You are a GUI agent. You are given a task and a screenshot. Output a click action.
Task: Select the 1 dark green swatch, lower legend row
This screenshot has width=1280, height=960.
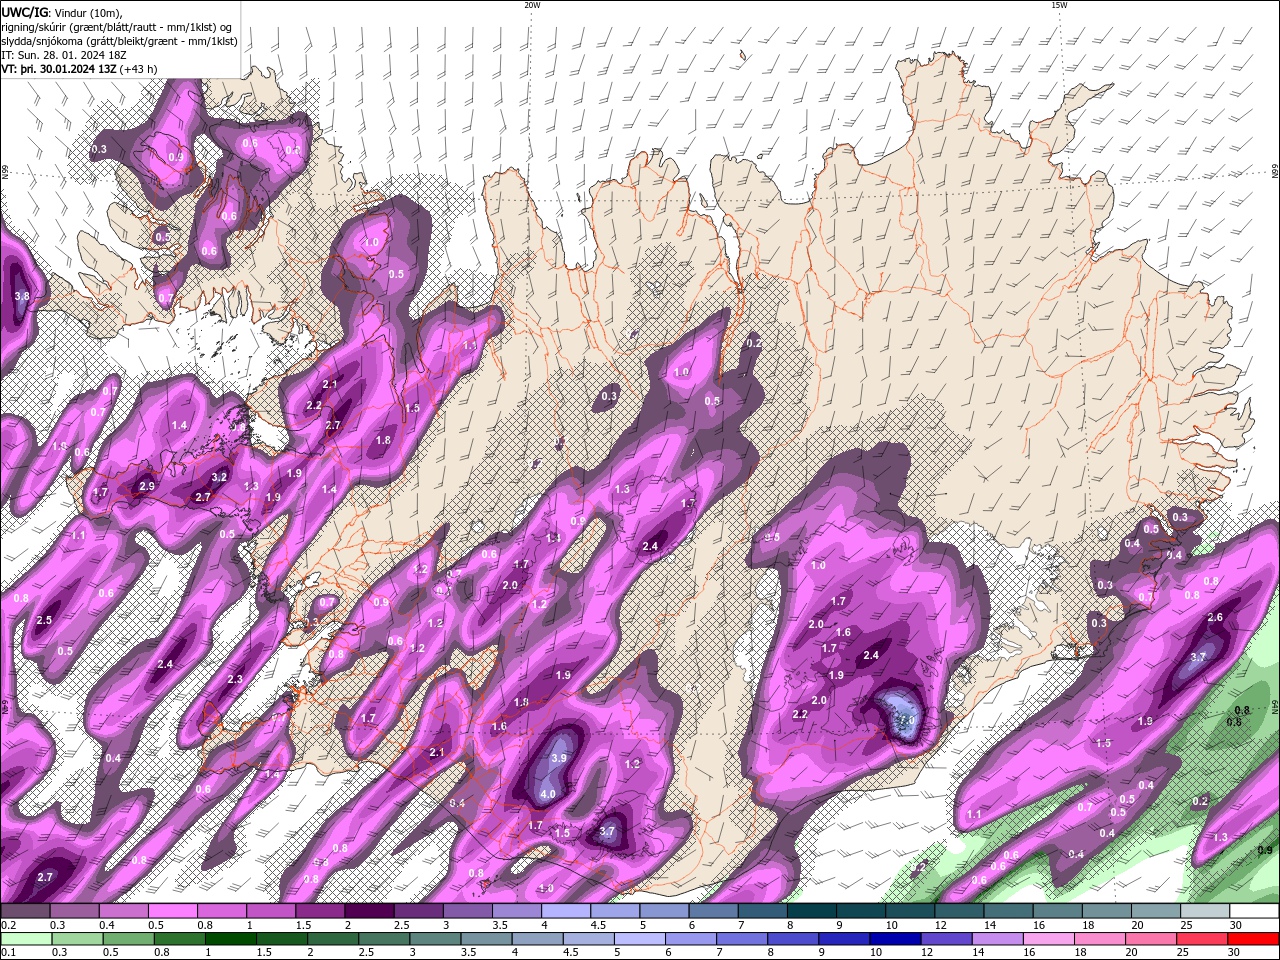(x=230, y=939)
